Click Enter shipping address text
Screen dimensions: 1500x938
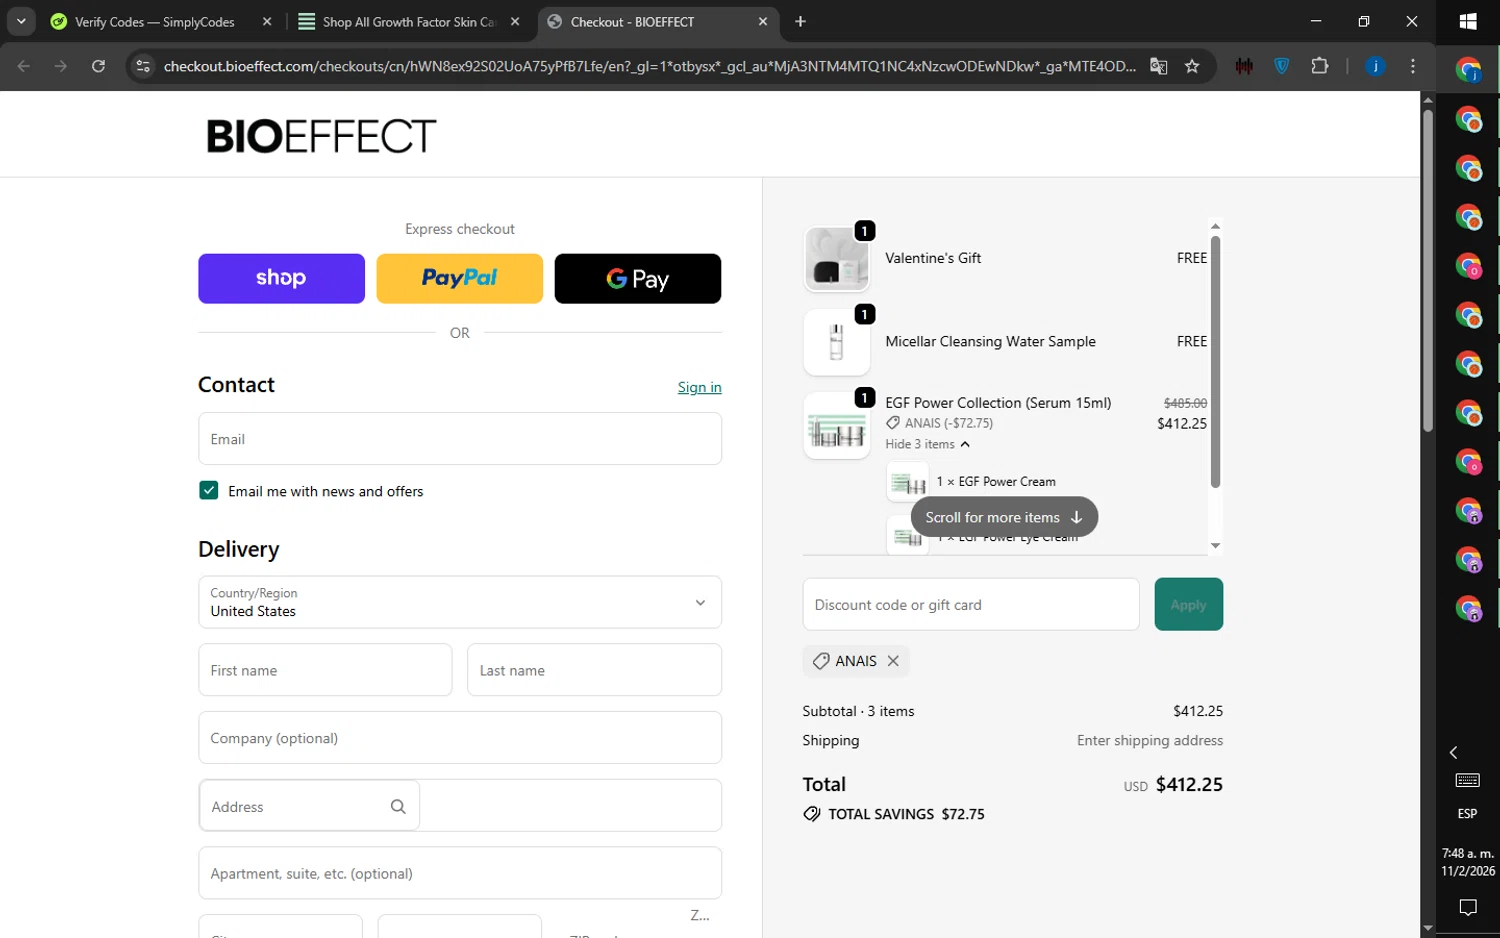1150,740
